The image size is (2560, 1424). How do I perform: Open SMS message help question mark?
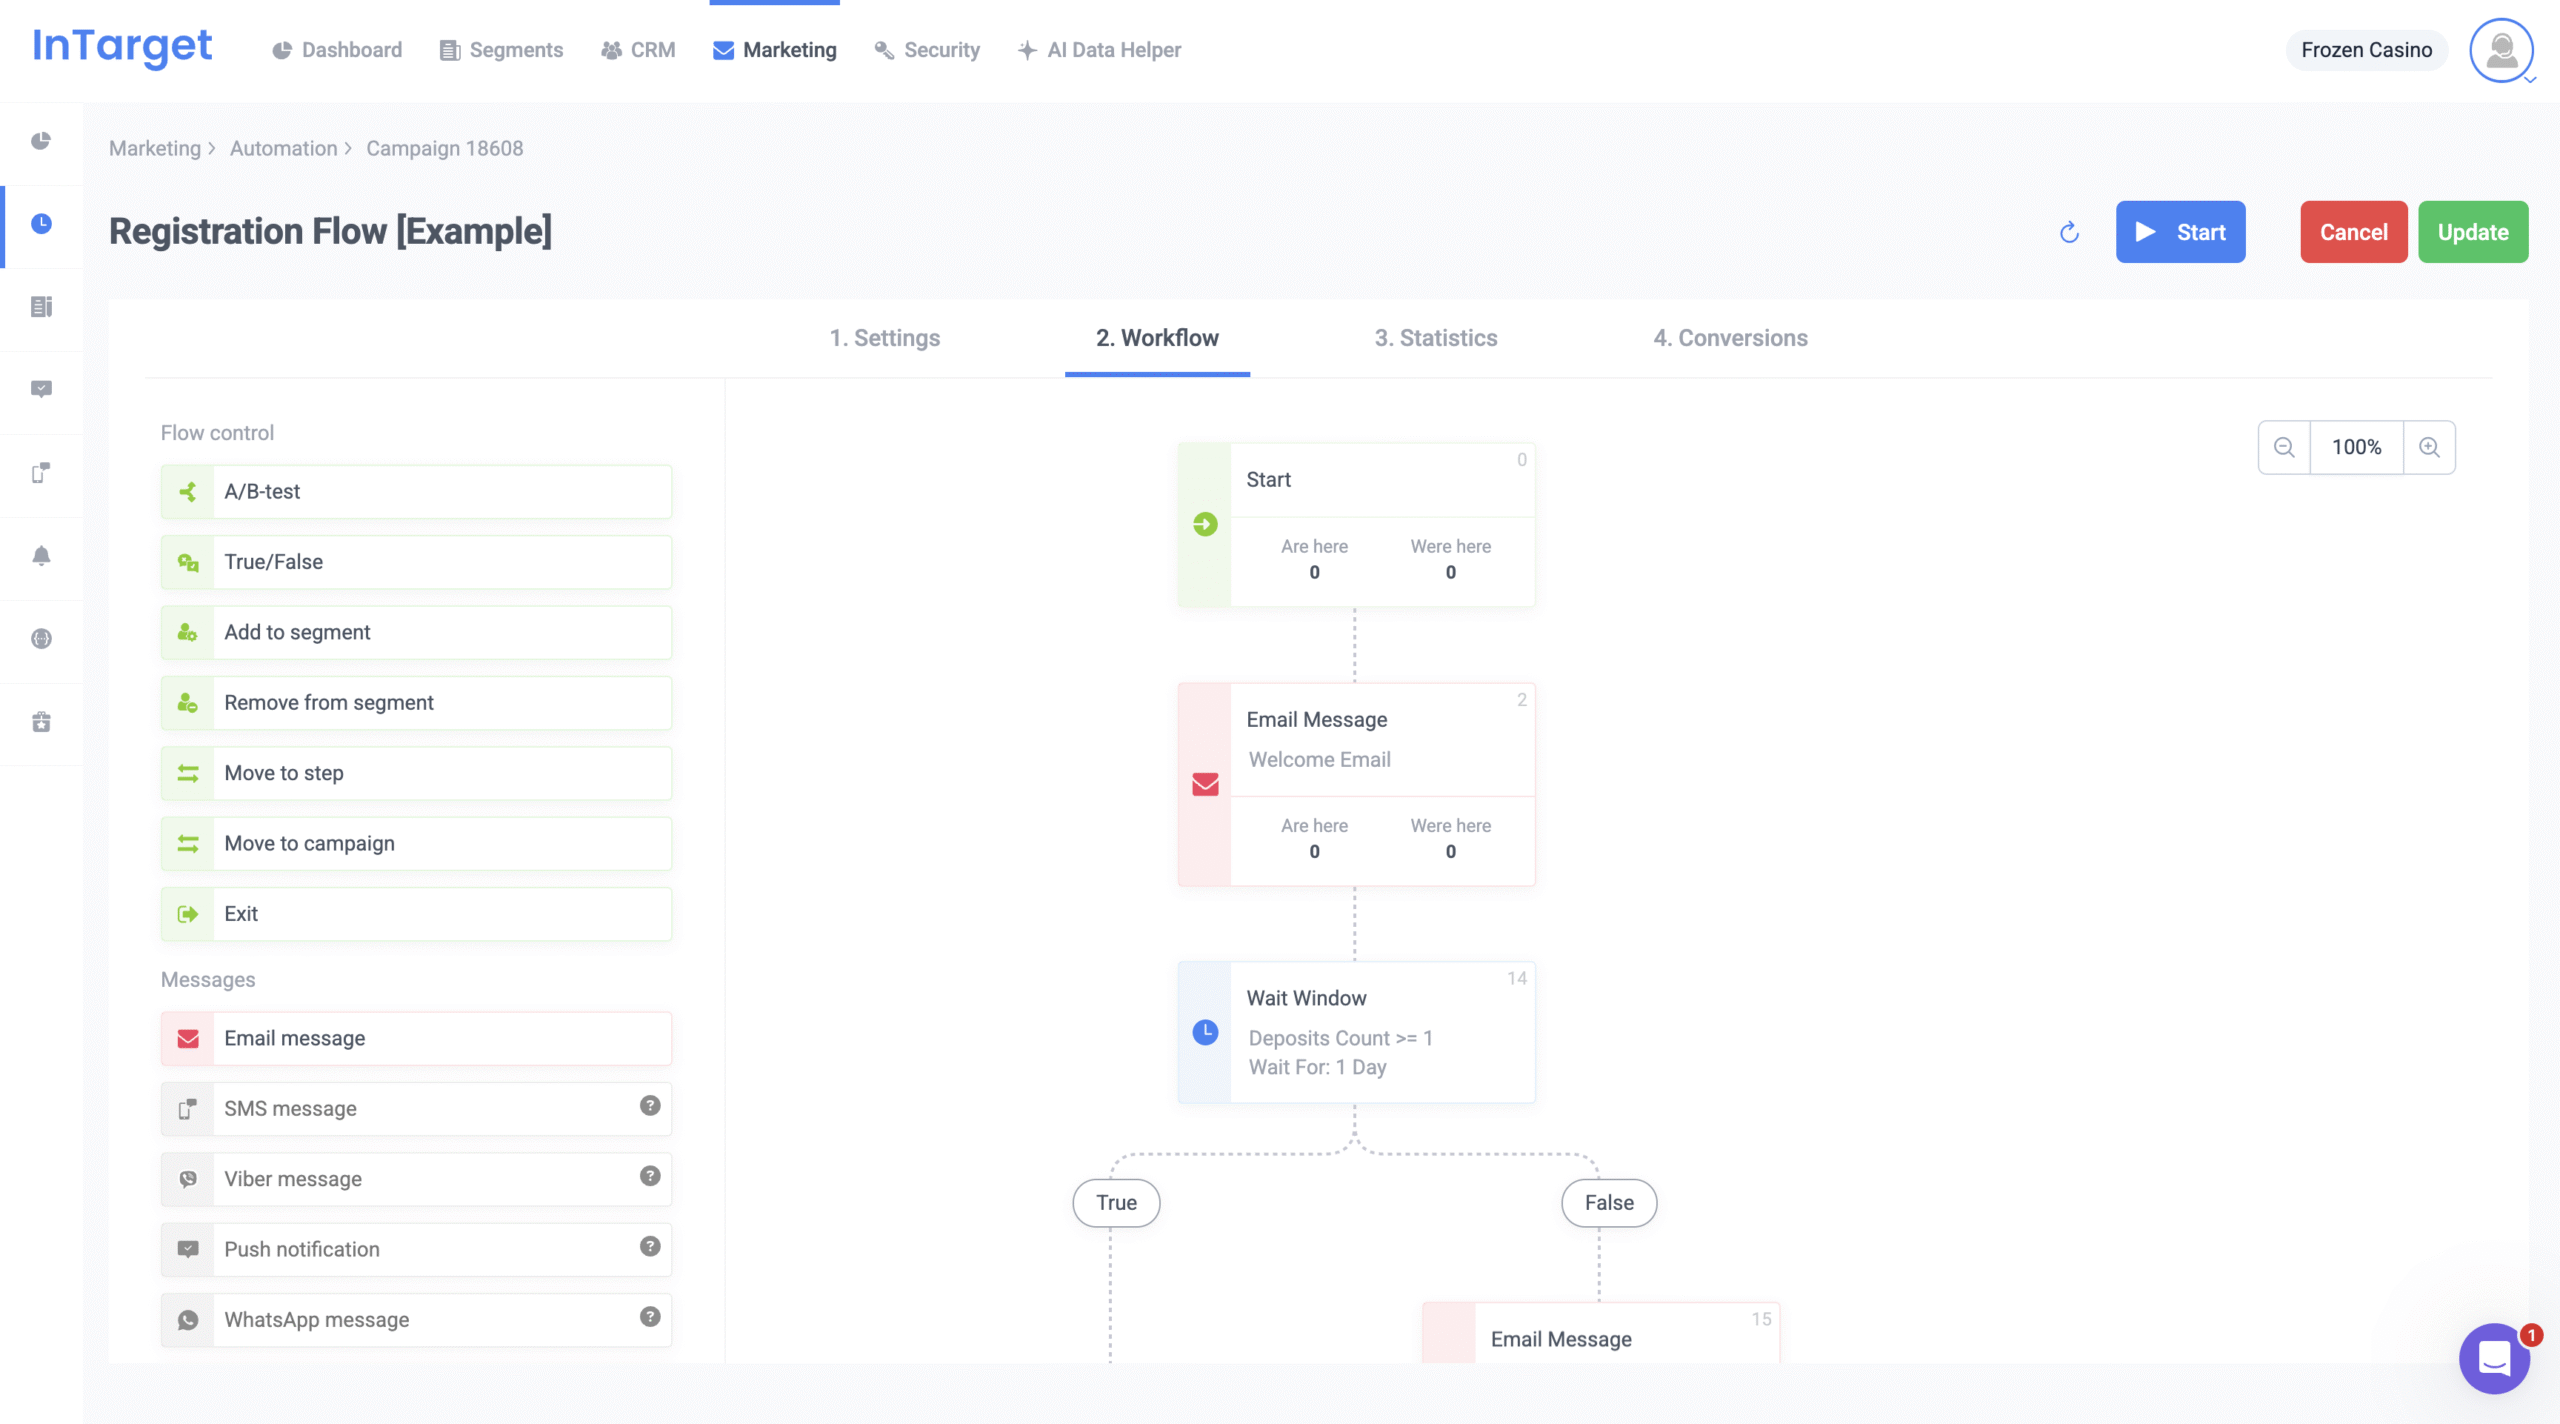coord(650,1106)
